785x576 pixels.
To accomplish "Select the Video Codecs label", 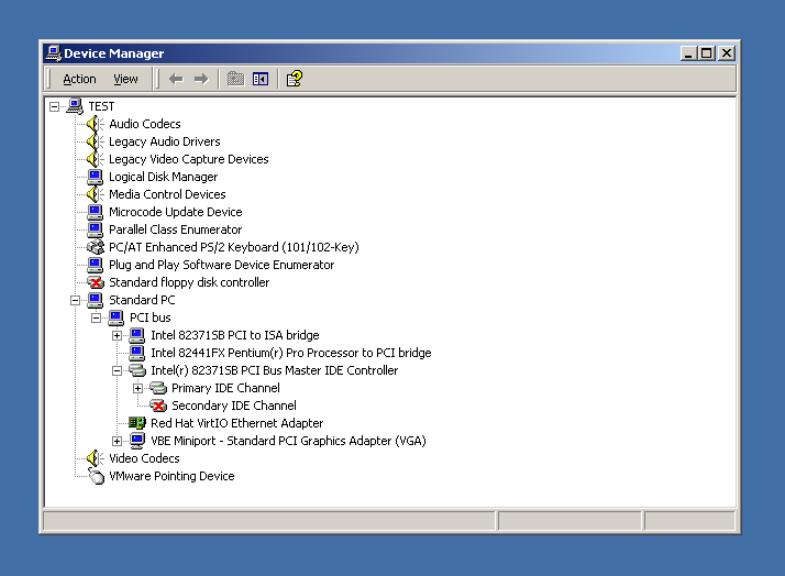I will (144, 458).
